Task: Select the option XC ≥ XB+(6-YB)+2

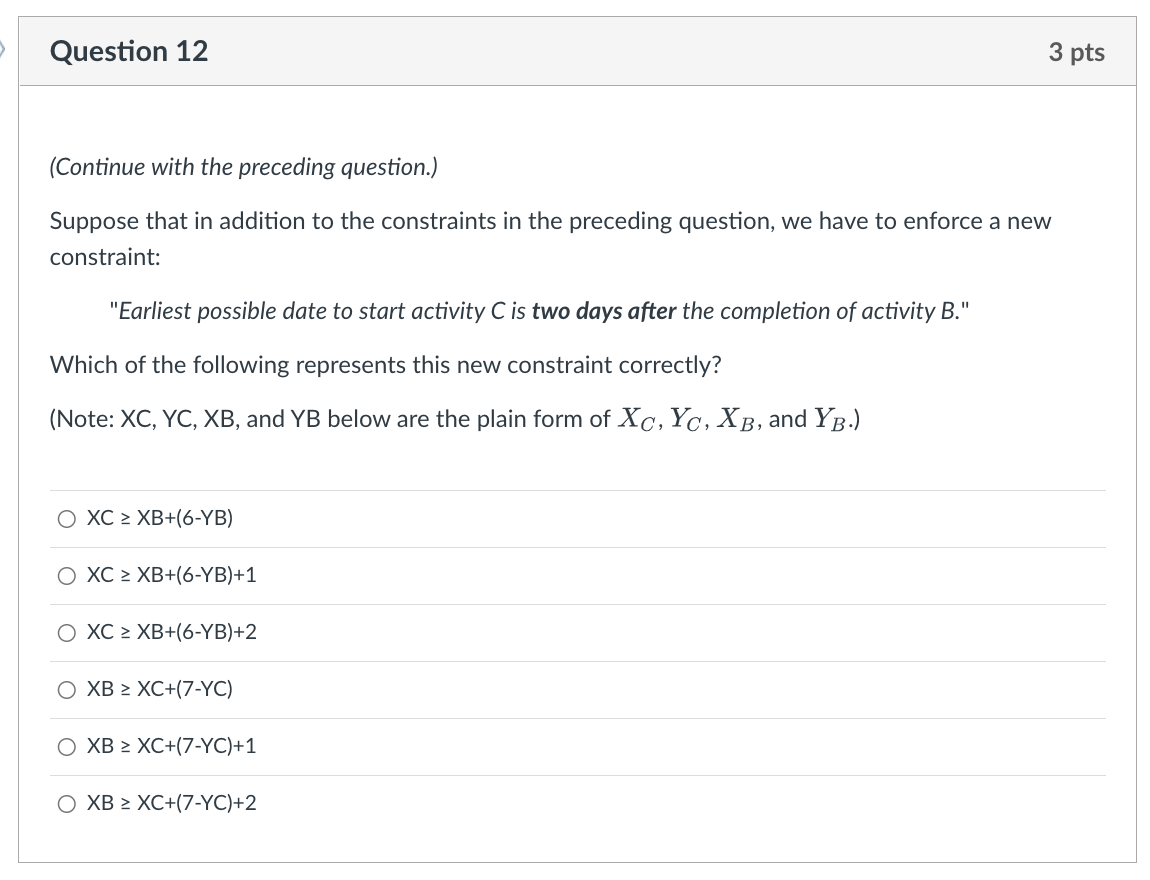Action: point(67,632)
